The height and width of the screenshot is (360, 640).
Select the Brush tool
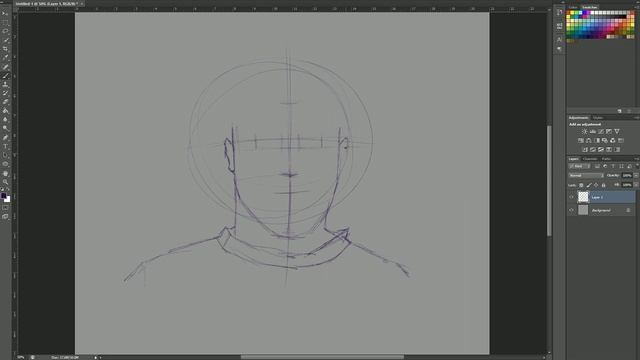5,76
